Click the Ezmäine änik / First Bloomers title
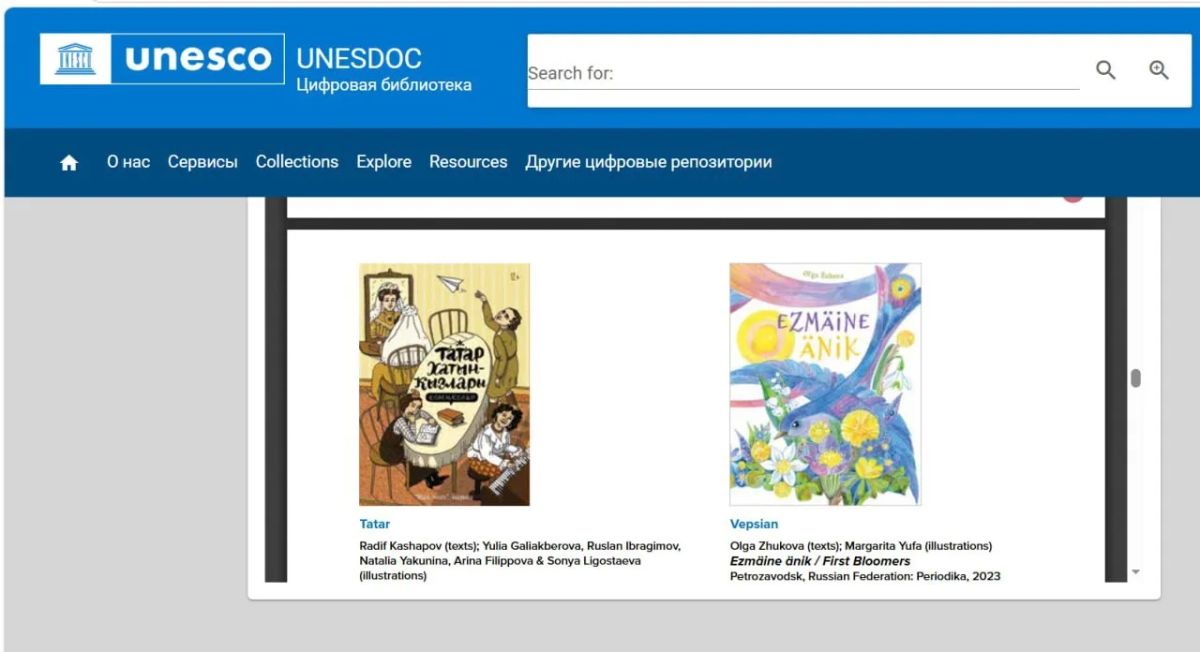The image size is (1200, 652). click(821, 561)
